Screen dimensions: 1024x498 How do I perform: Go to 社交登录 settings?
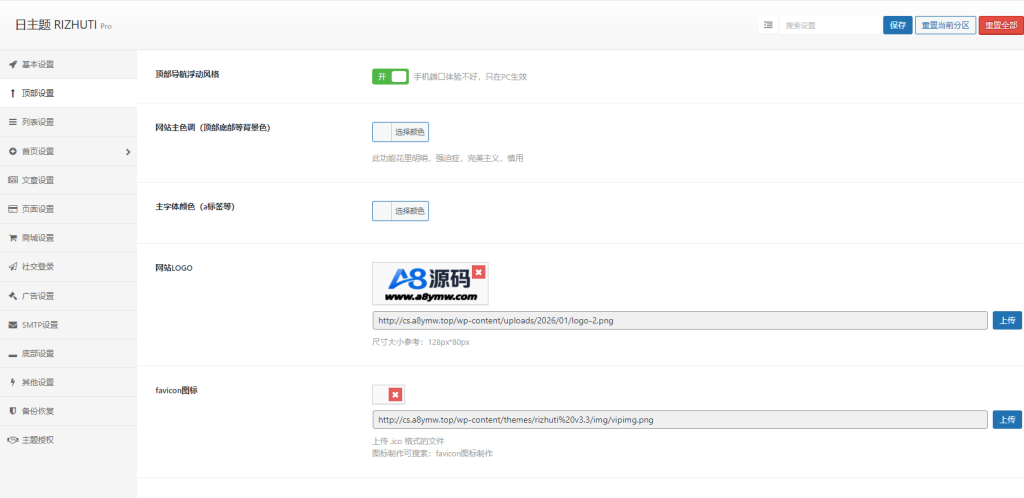pos(38,267)
